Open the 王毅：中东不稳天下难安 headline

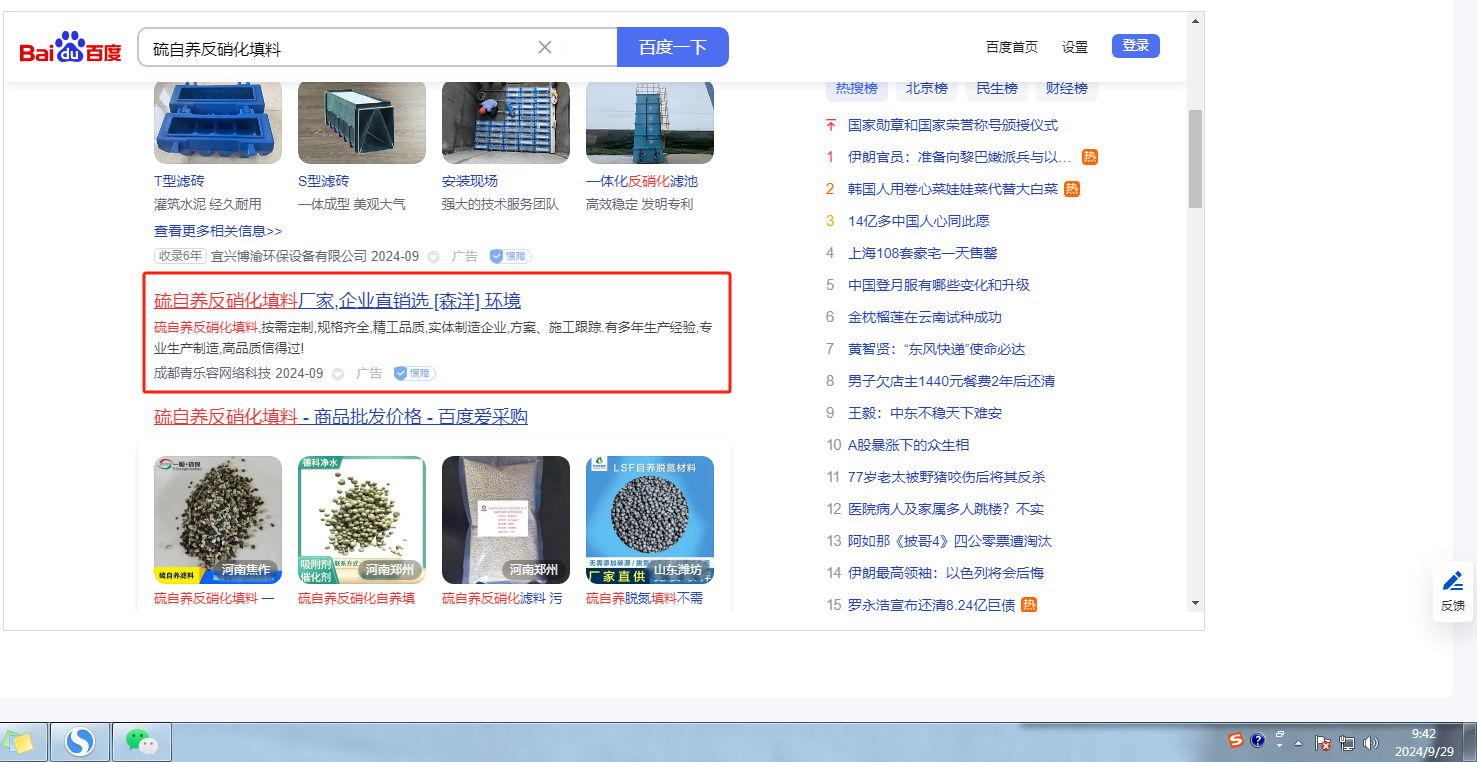point(925,413)
